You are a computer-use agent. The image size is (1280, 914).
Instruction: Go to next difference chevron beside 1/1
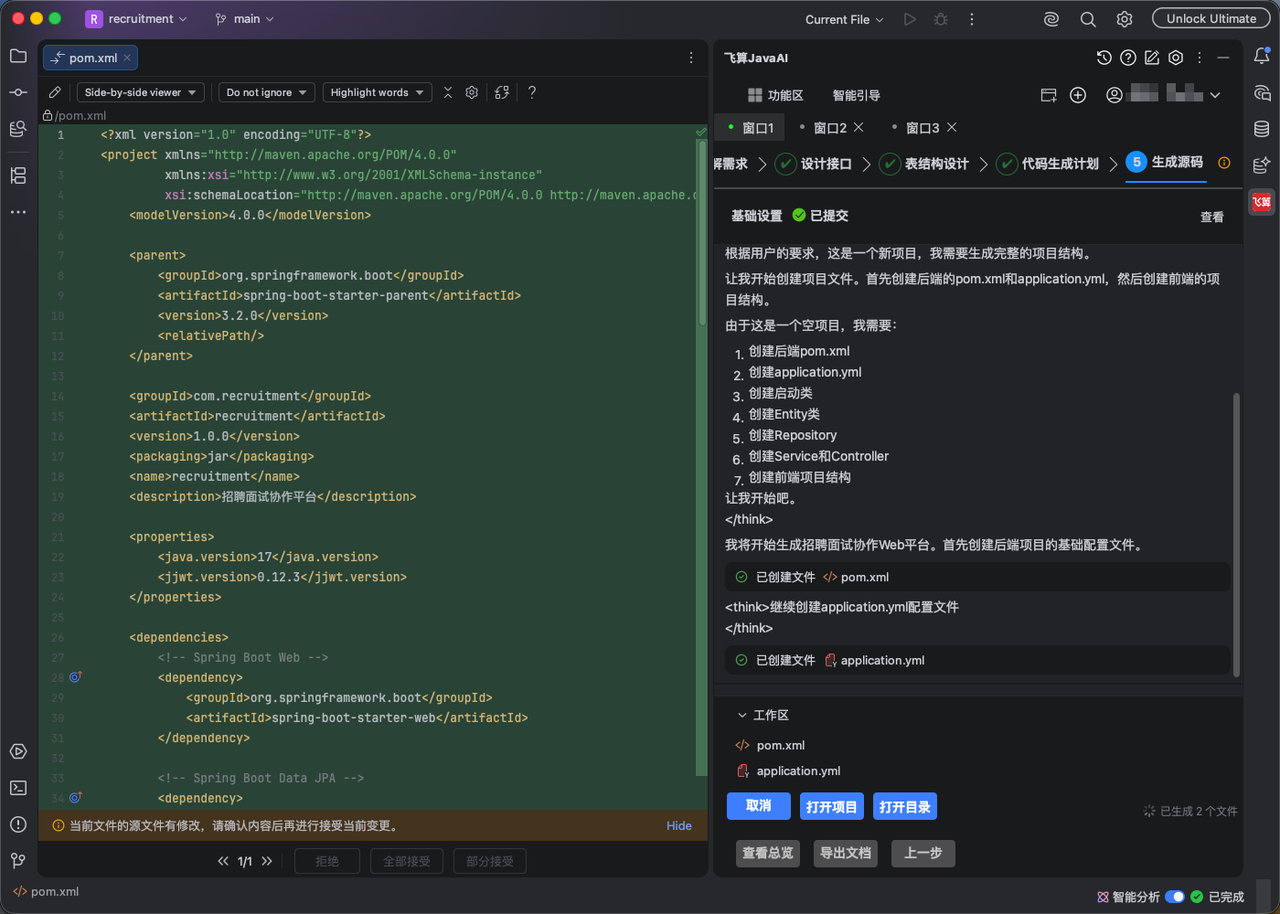click(x=267, y=861)
